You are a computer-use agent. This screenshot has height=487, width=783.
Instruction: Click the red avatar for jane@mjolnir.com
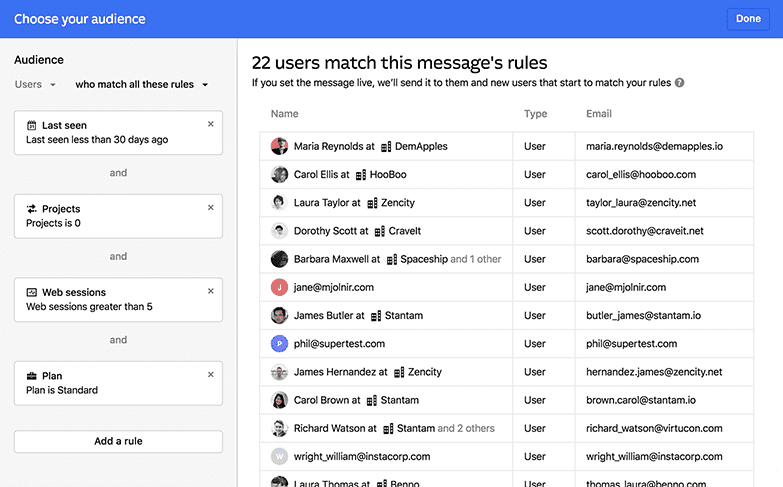coord(279,287)
